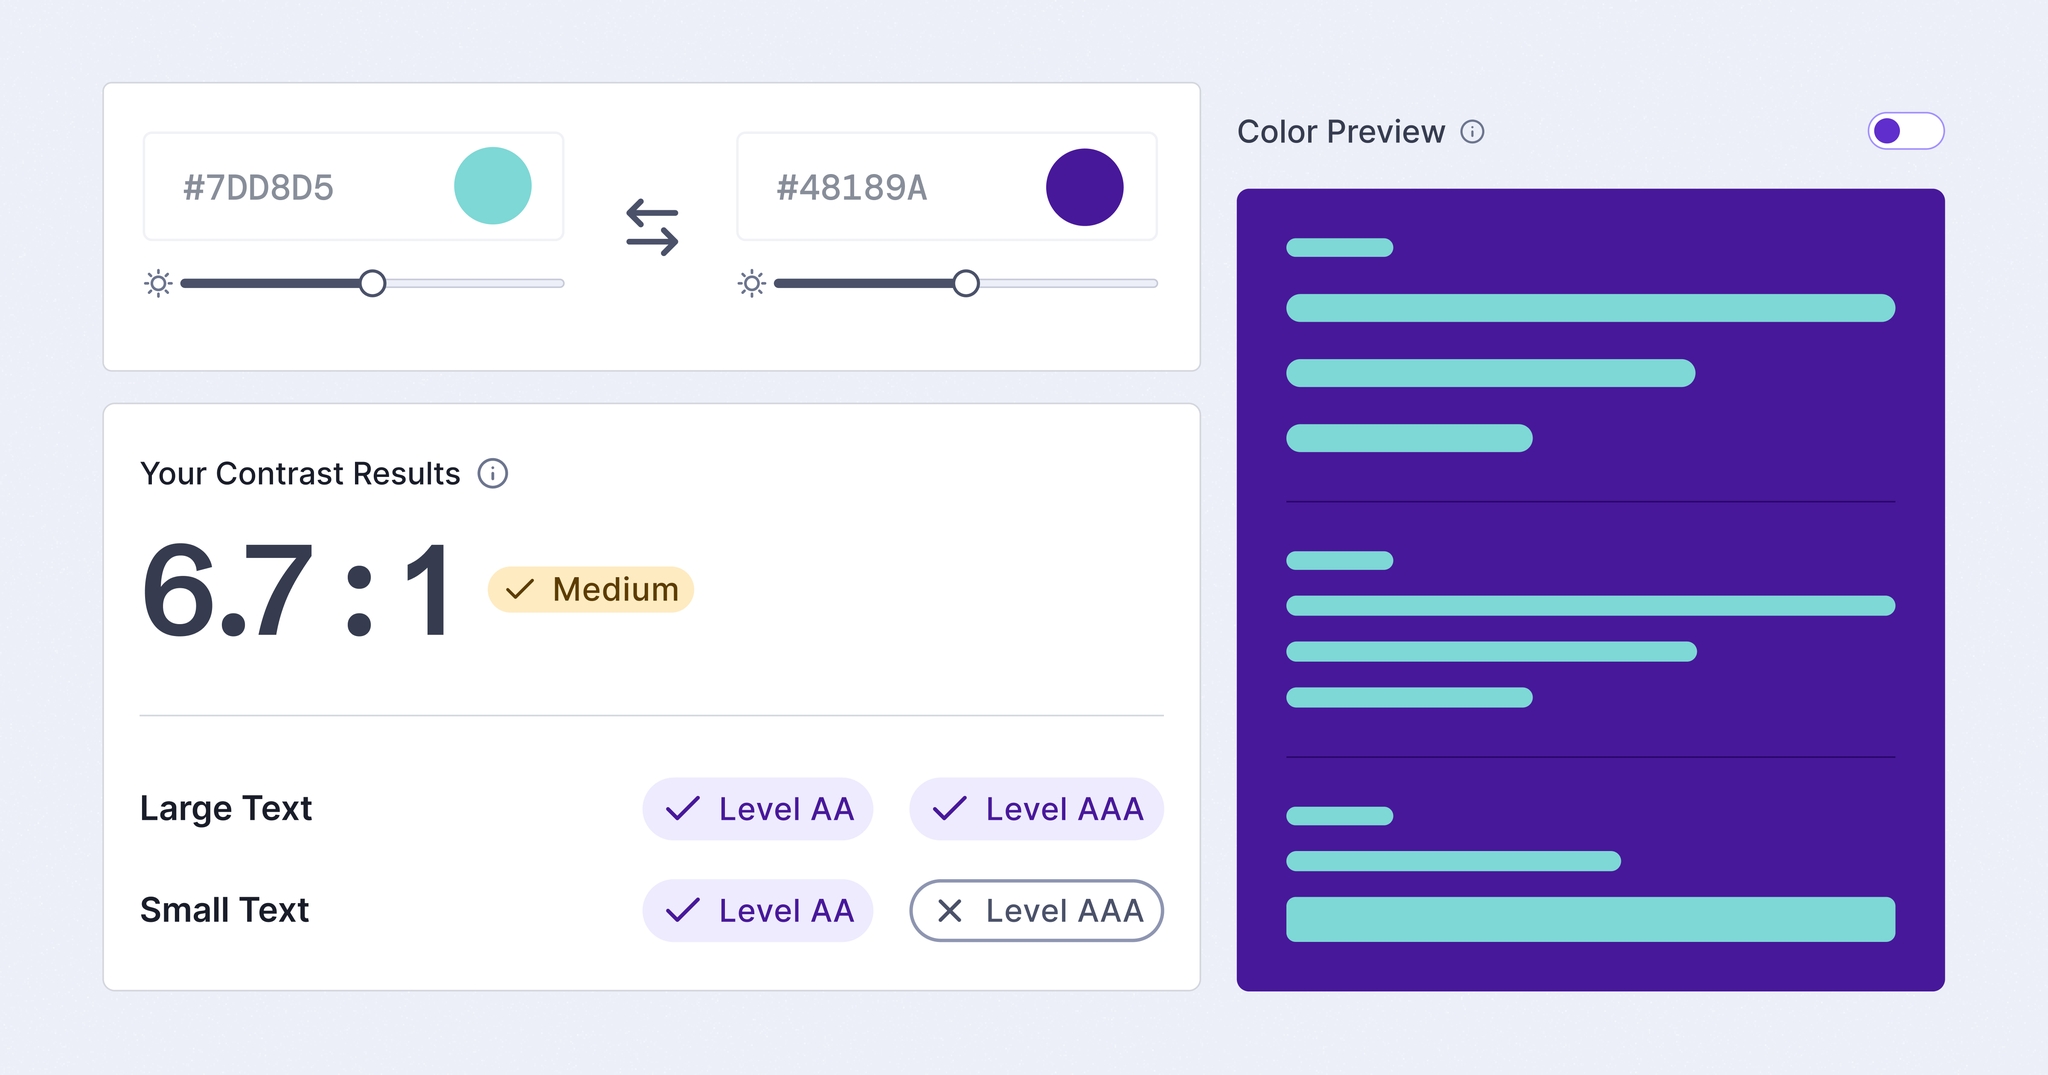Click the checkmark inside the Medium badge

pos(520,589)
